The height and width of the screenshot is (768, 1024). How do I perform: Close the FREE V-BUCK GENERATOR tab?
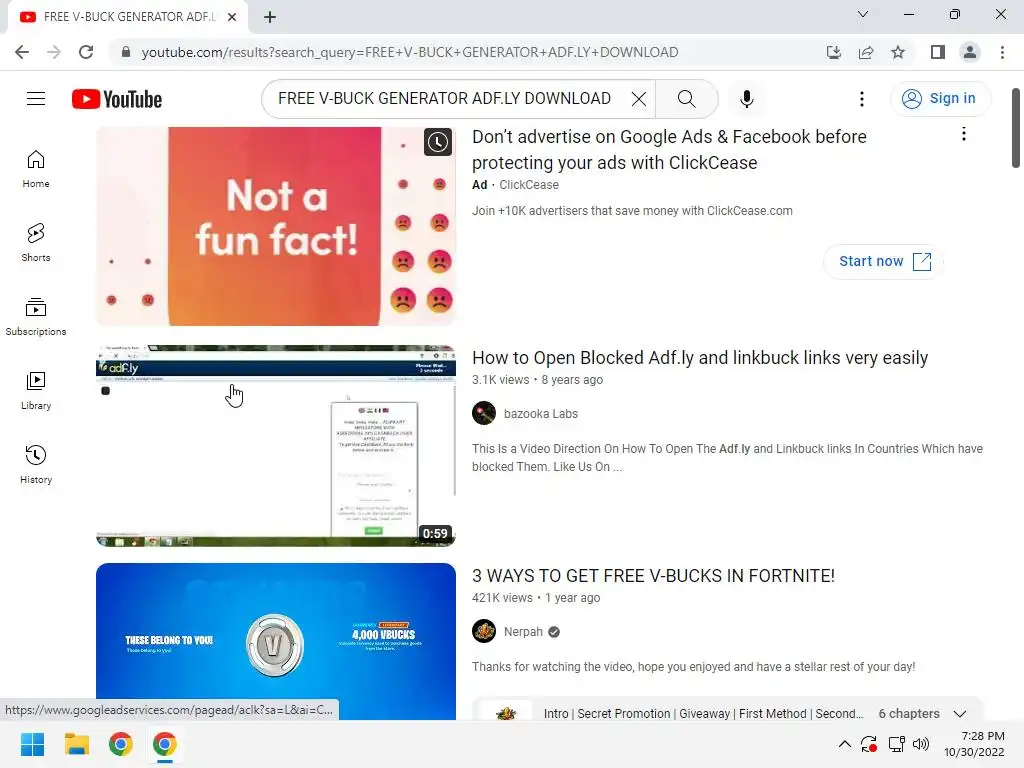[x=232, y=17]
